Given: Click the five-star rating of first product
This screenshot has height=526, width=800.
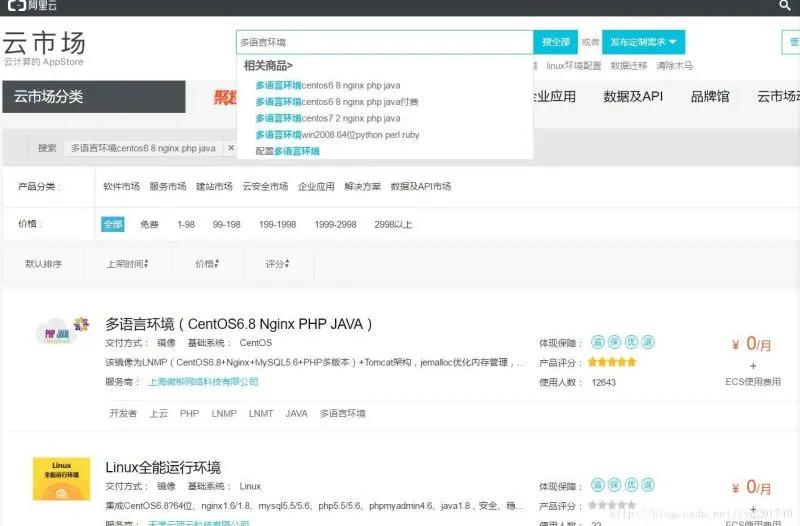Looking at the screenshot, I should [612, 362].
